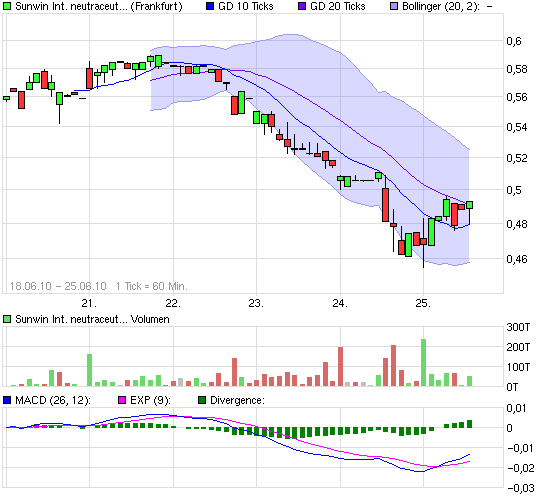Click the -0,02 MACD axis label
The width and height of the screenshot is (545, 496).
click(x=521, y=468)
